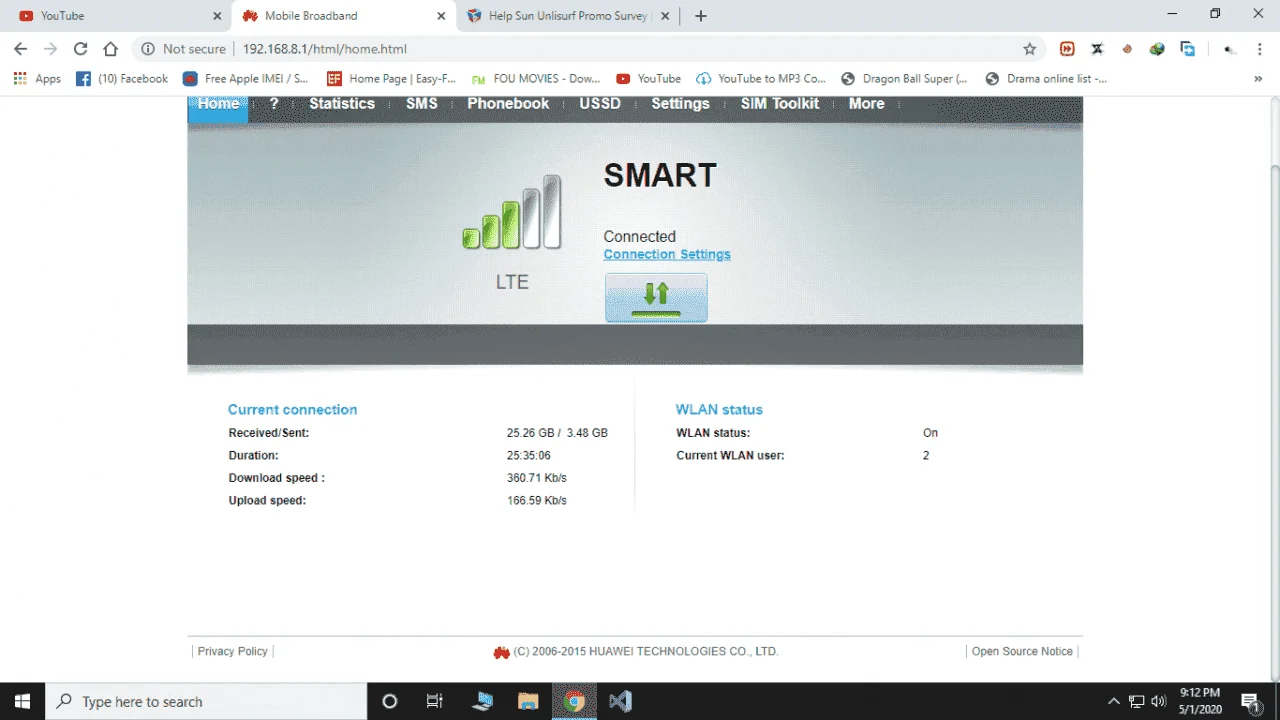Open the help question mark menu item
Screen dimensions: 1280x720
tap(274, 104)
